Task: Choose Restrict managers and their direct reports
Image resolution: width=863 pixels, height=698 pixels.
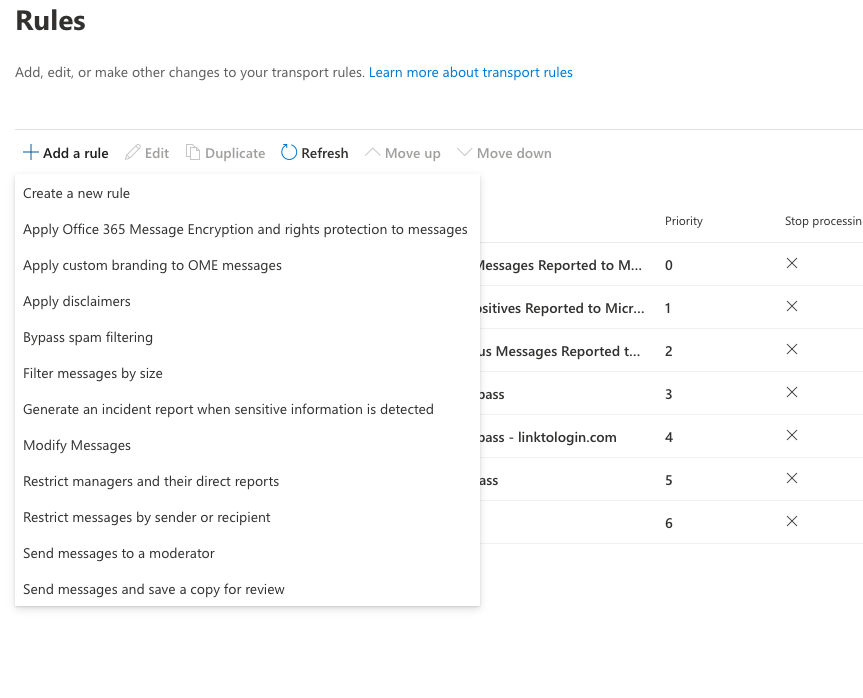Action: point(151,481)
